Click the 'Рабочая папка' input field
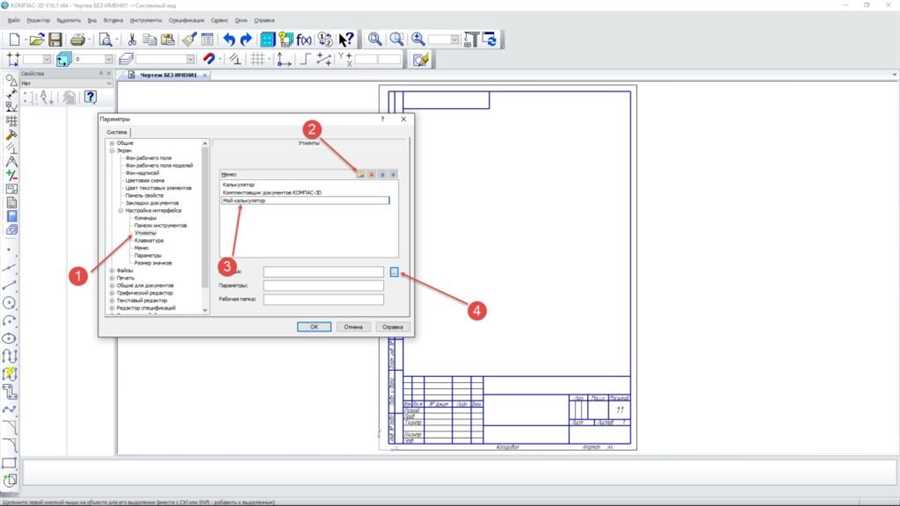This screenshot has height=506, width=900. (324, 299)
